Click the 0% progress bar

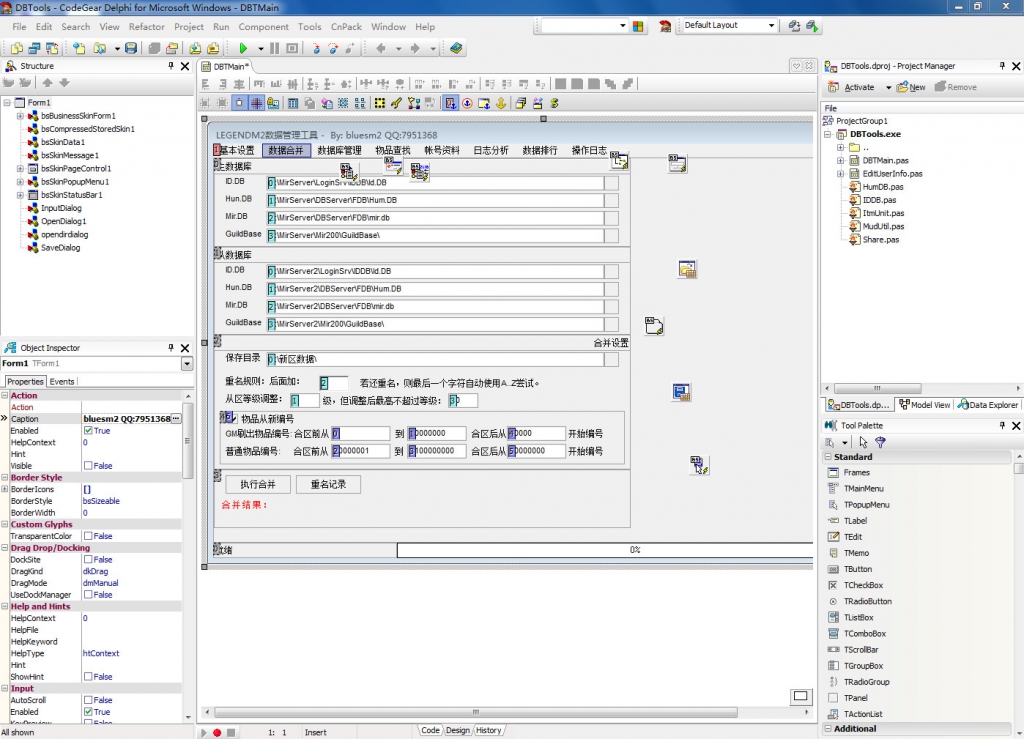[605, 550]
